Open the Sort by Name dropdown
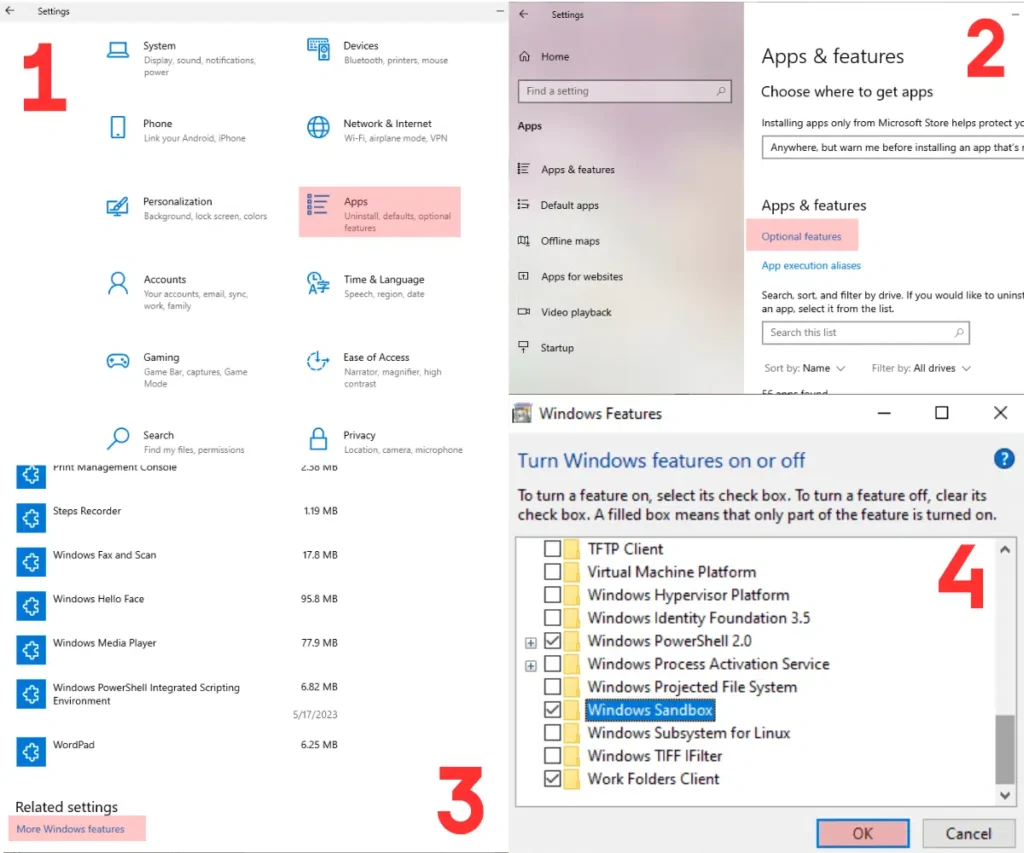Image resolution: width=1024 pixels, height=853 pixels. tap(805, 368)
